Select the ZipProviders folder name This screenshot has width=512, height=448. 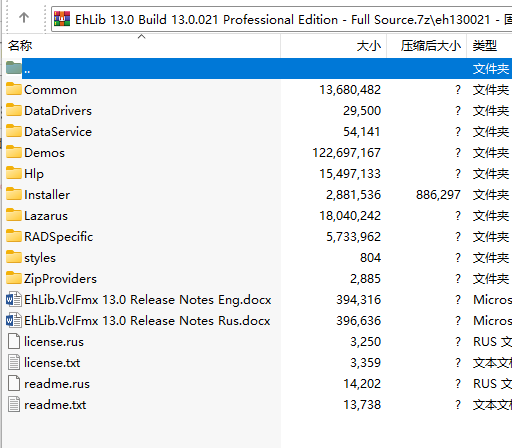point(60,279)
